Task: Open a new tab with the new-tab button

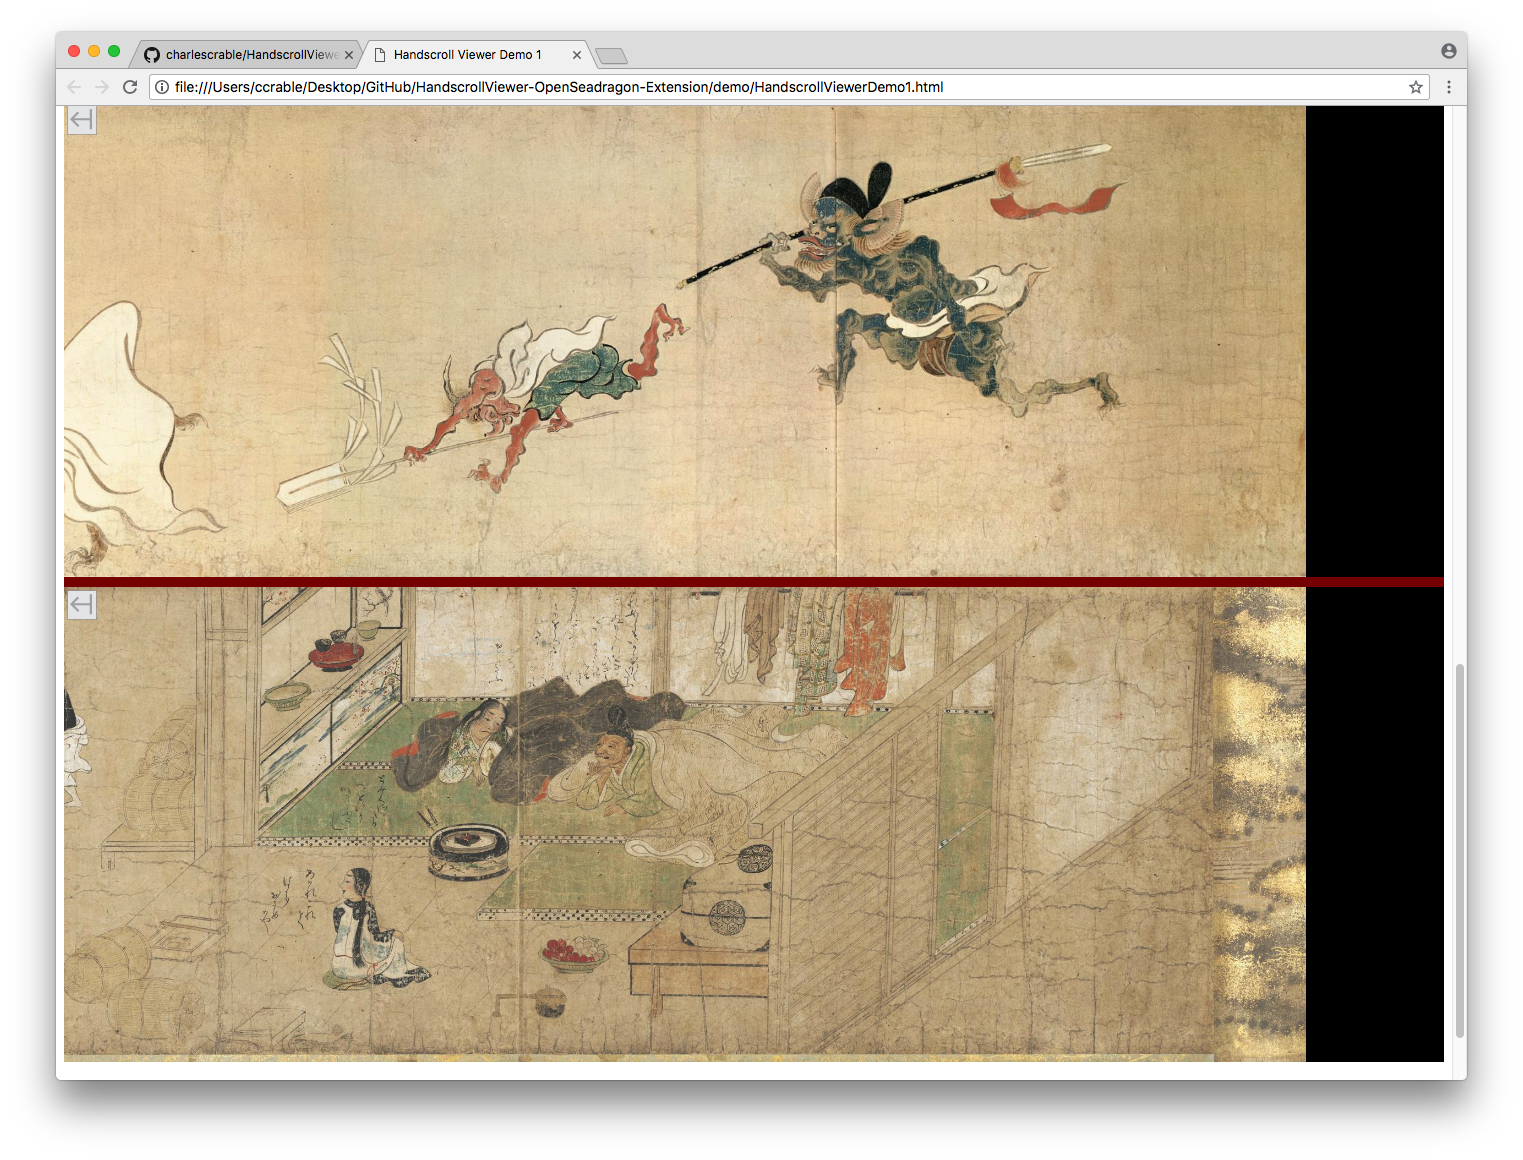Action: click(x=611, y=55)
